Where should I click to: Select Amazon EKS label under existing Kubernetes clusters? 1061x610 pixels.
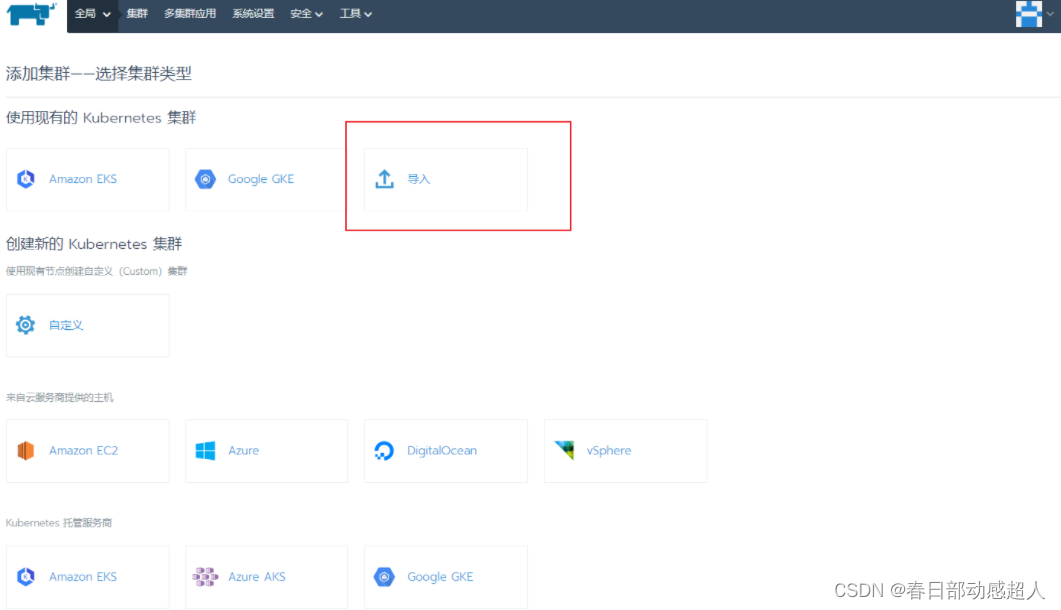83,179
